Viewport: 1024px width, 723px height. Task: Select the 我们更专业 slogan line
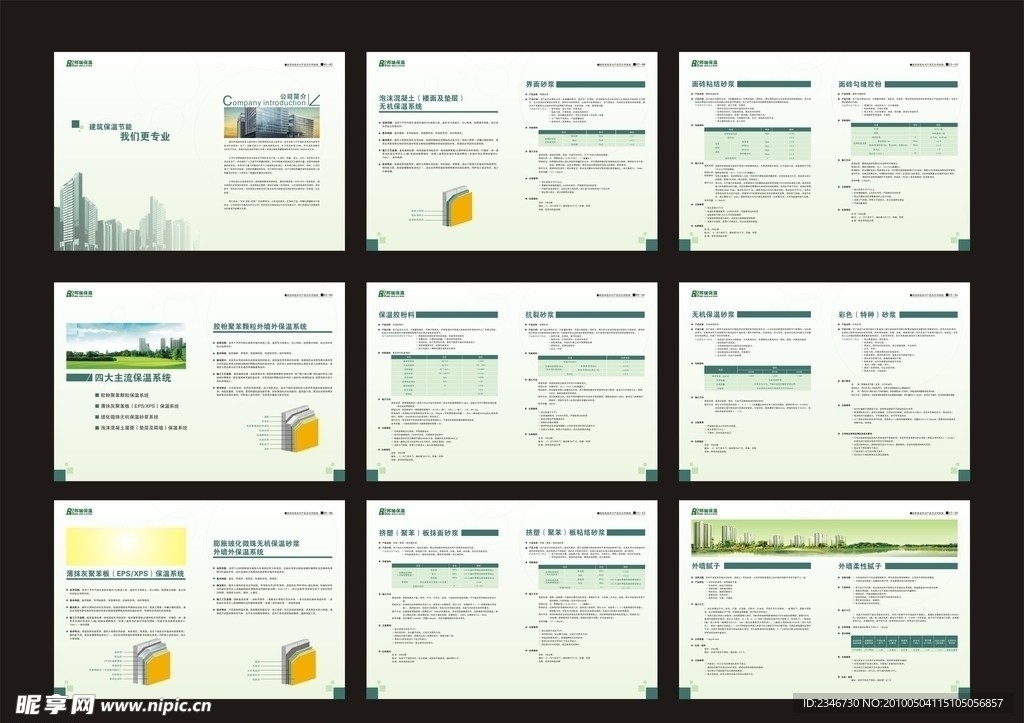(144, 137)
